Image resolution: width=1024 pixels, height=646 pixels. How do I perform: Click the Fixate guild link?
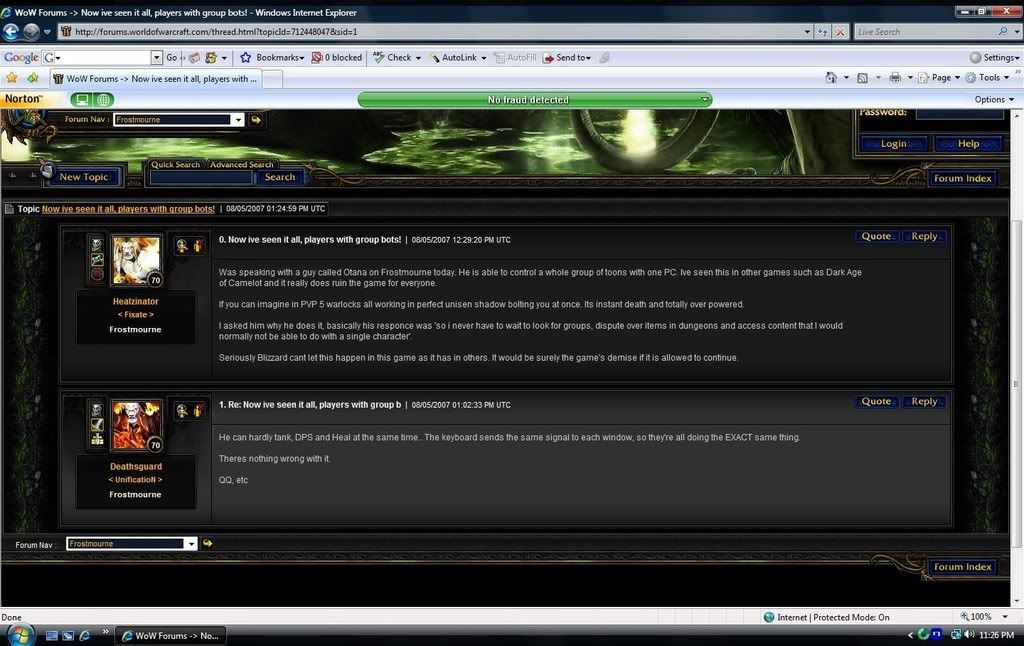click(x=135, y=315)
